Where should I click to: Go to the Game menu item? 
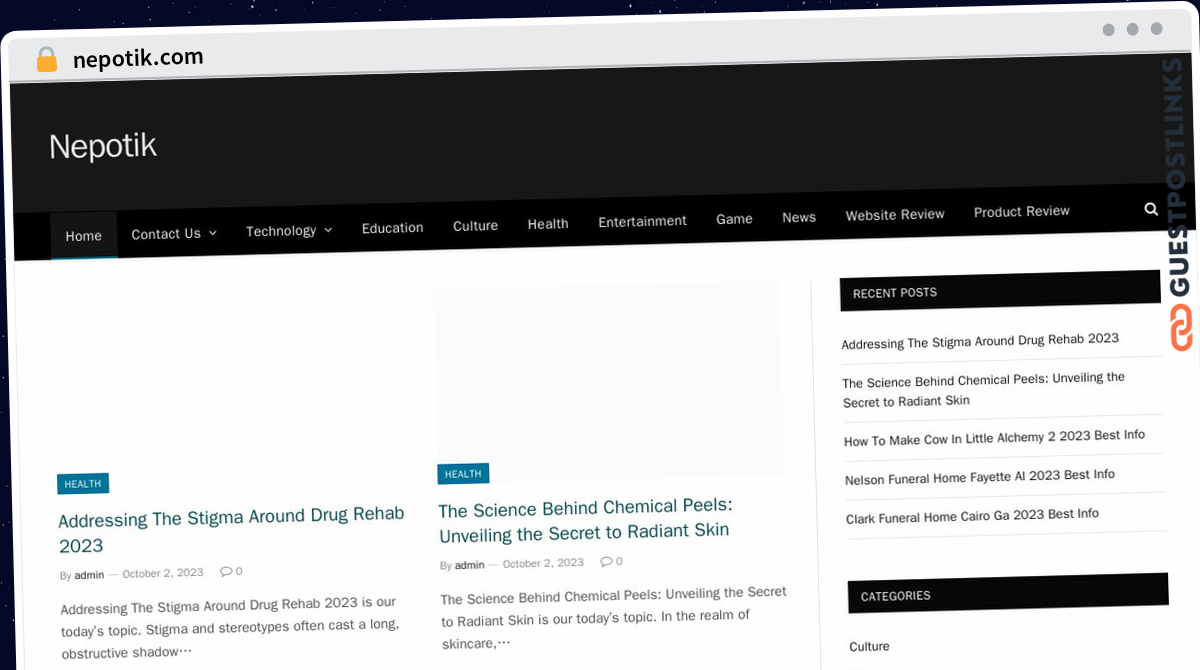point(734,219)
